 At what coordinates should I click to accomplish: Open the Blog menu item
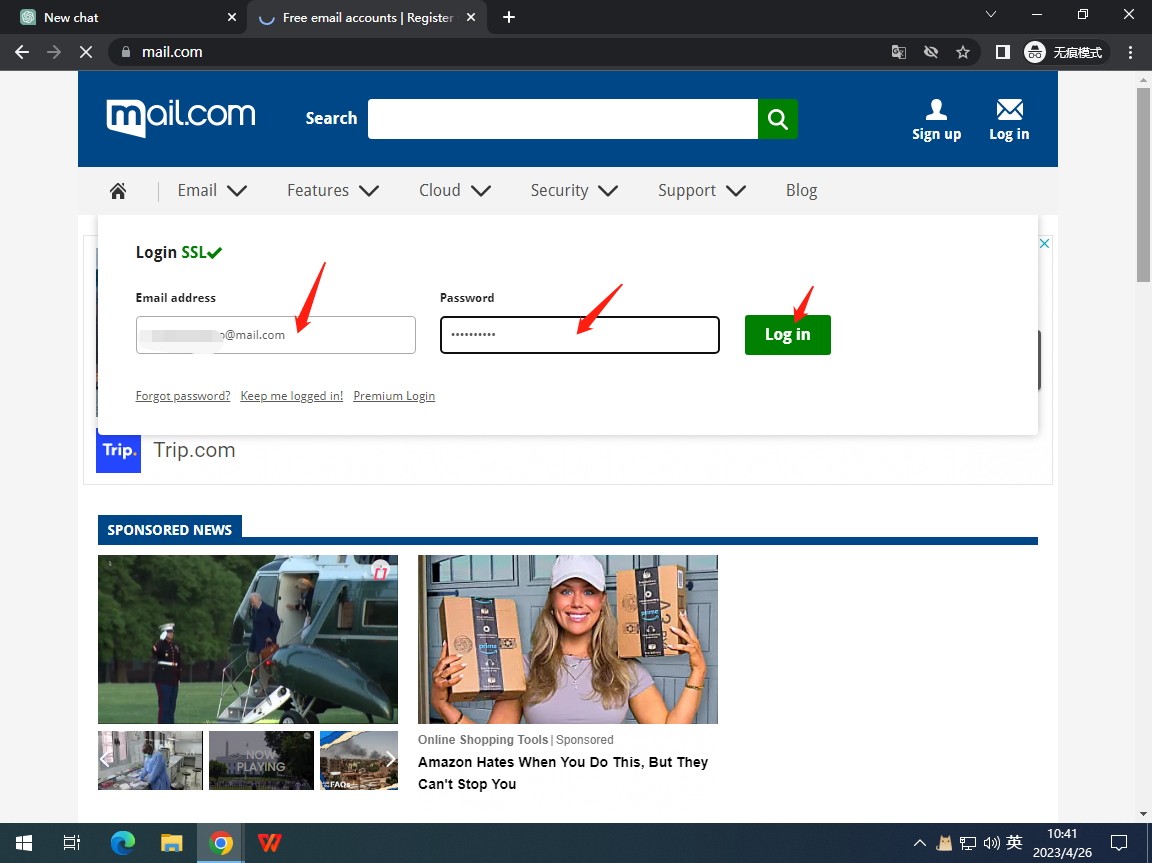[x=801, y=191]
